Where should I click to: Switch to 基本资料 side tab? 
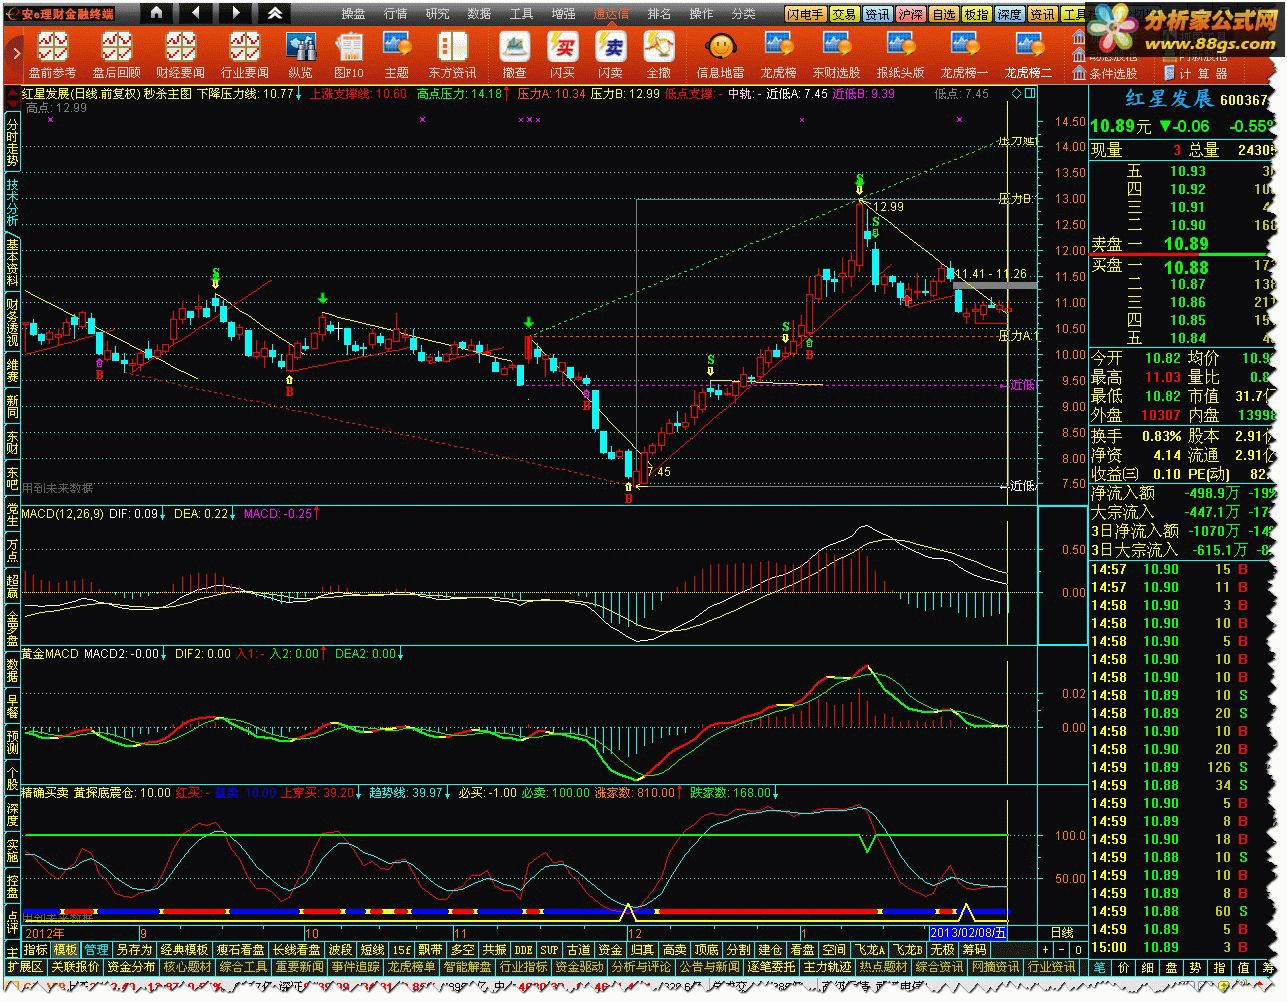12,262
